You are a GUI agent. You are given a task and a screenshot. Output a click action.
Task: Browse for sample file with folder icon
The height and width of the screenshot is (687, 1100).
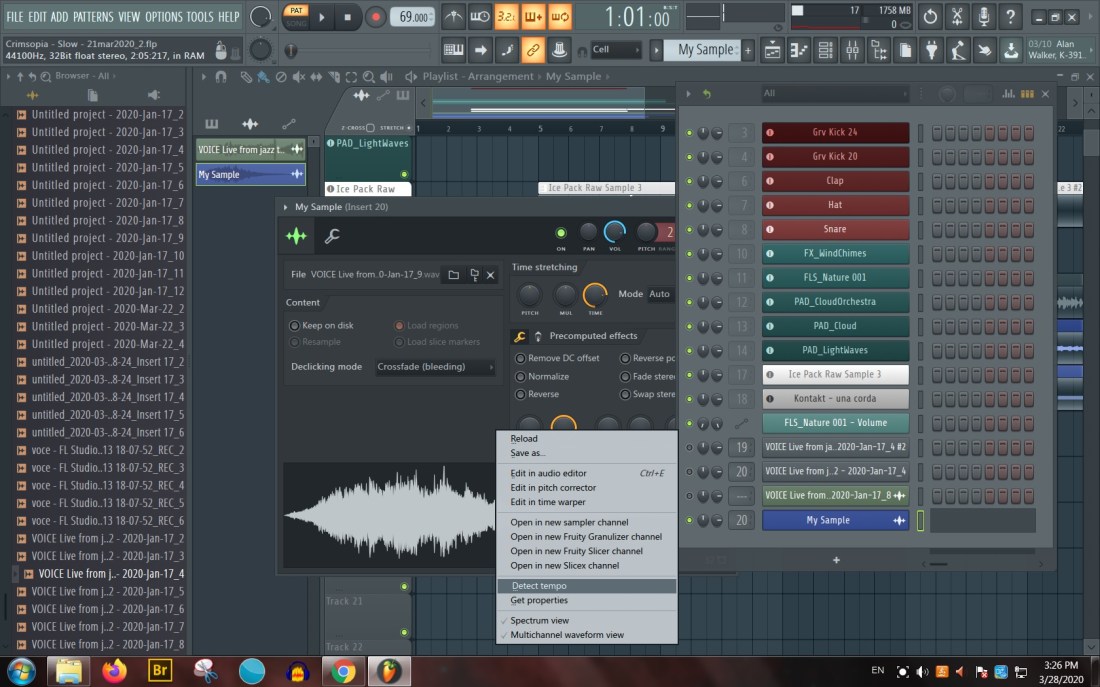click(x=453, y=275)
